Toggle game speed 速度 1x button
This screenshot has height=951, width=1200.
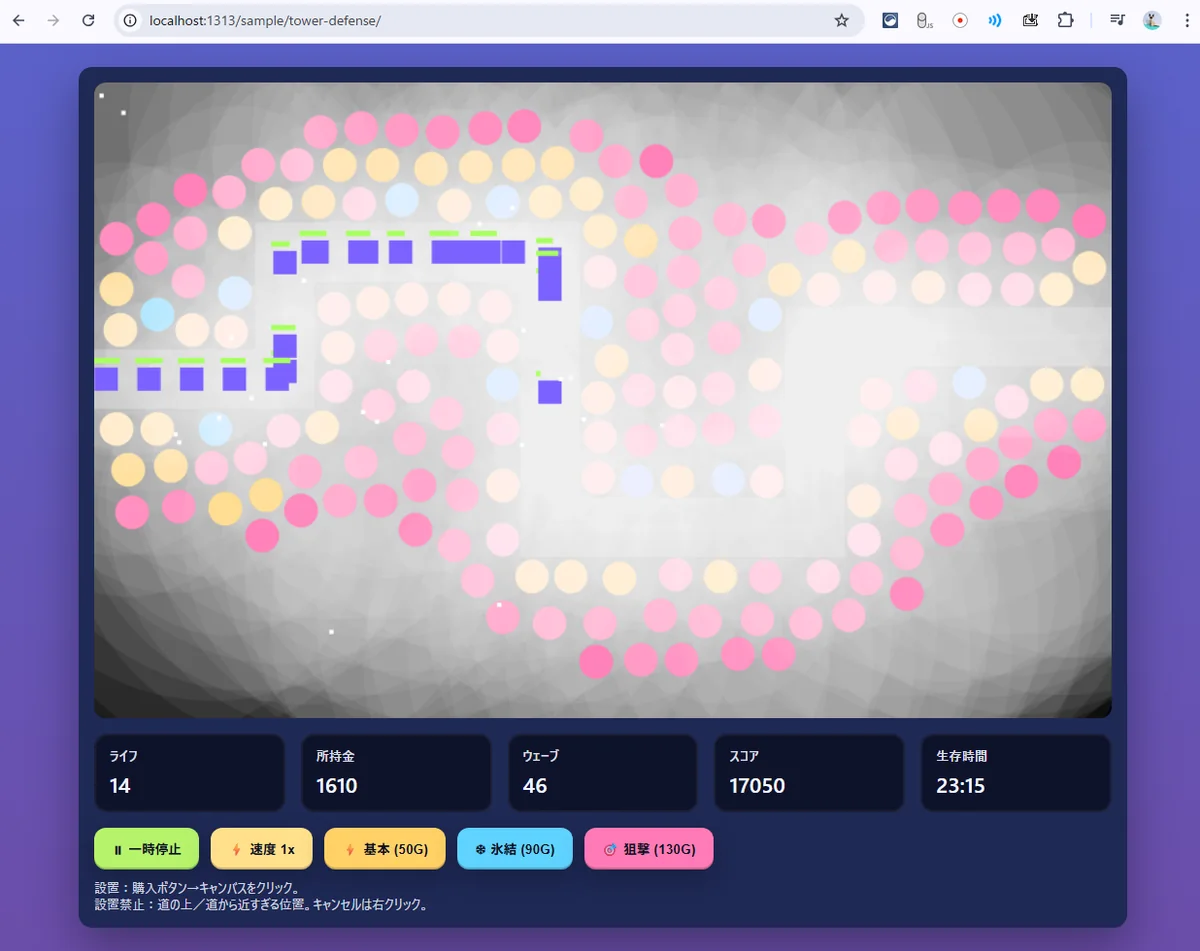pos(261,849)
